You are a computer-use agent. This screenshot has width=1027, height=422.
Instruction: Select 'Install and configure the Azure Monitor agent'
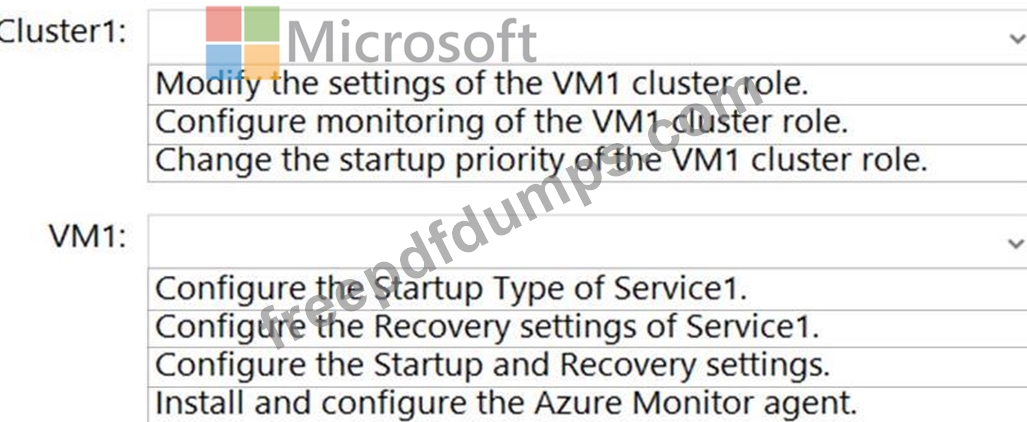506,402
